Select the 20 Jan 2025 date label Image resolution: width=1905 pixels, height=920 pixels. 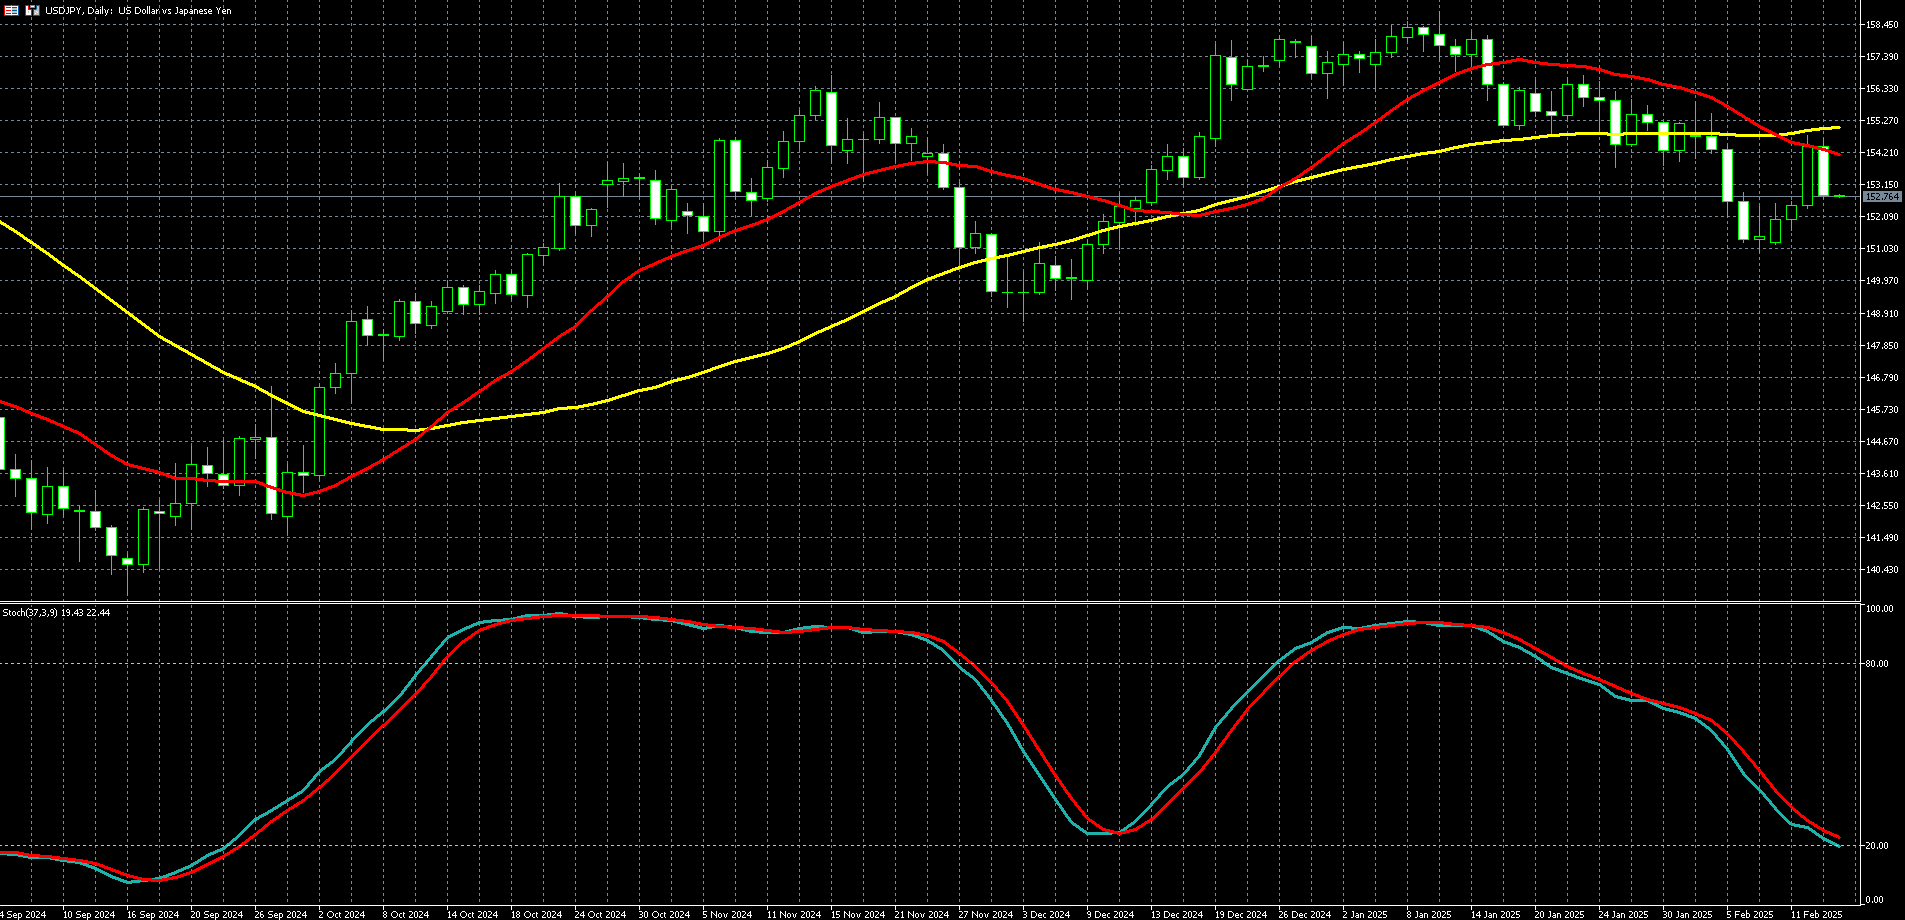tap(1559, 915)
